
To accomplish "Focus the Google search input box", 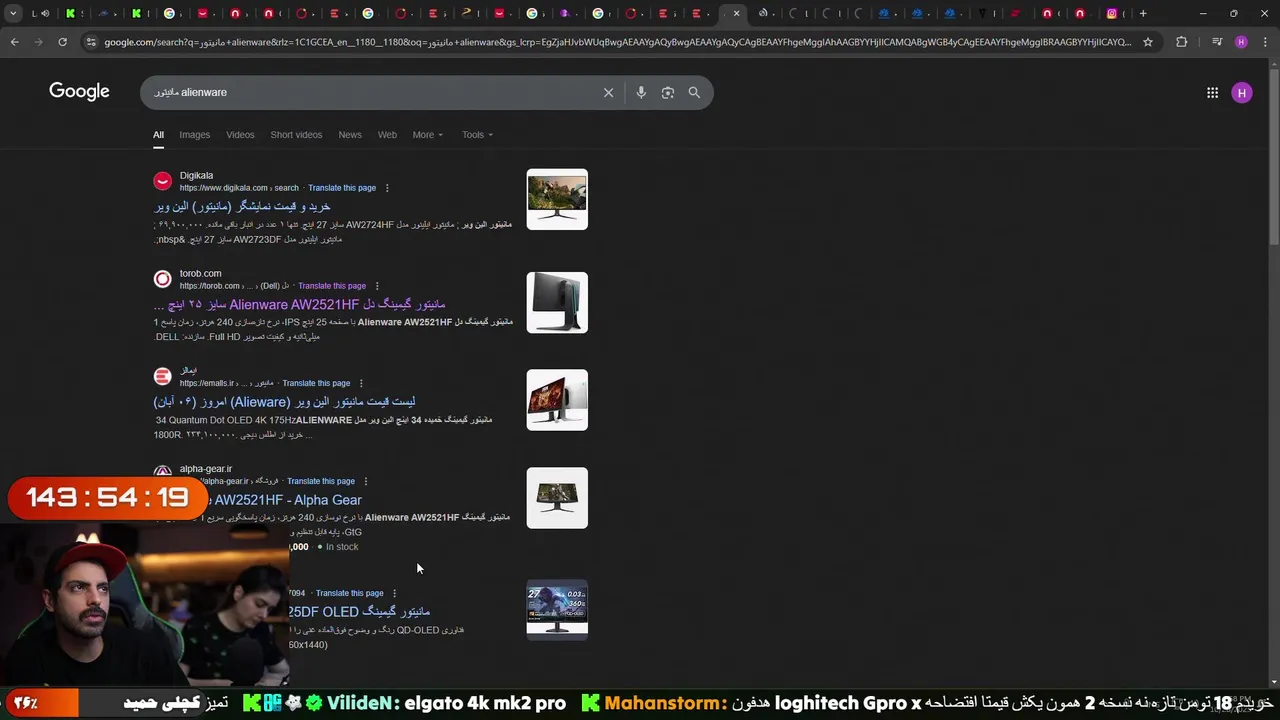I will click(370, 92).
